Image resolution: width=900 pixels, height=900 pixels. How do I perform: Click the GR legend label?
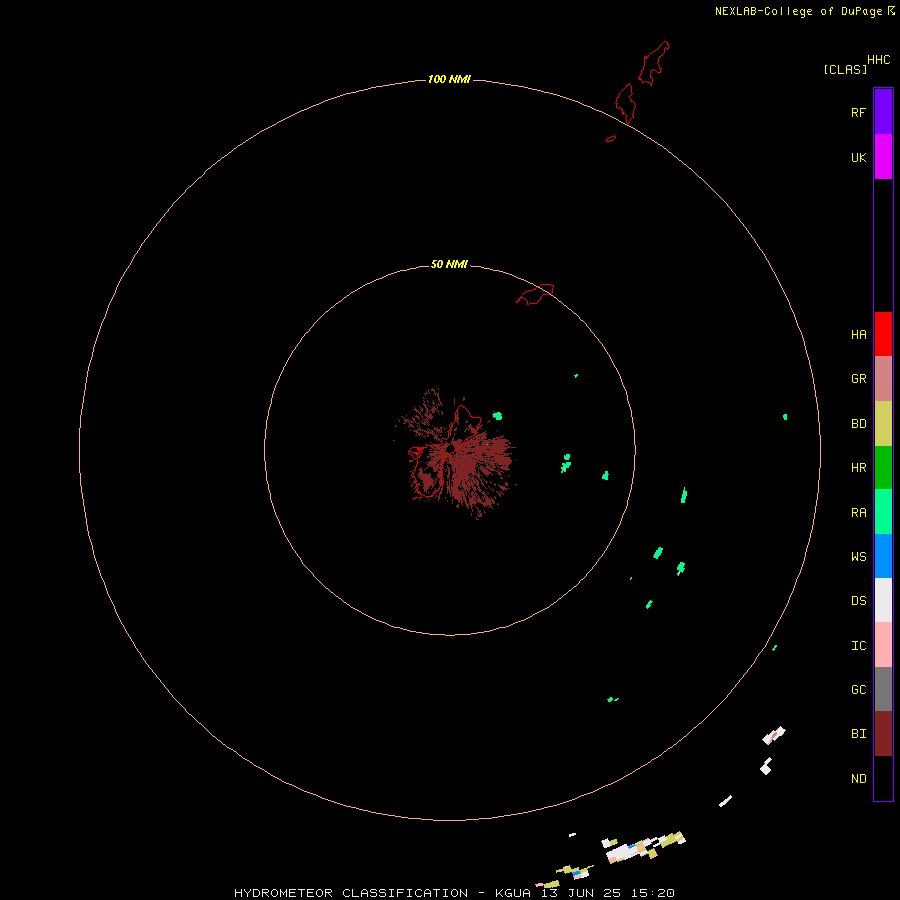(858, 379)
